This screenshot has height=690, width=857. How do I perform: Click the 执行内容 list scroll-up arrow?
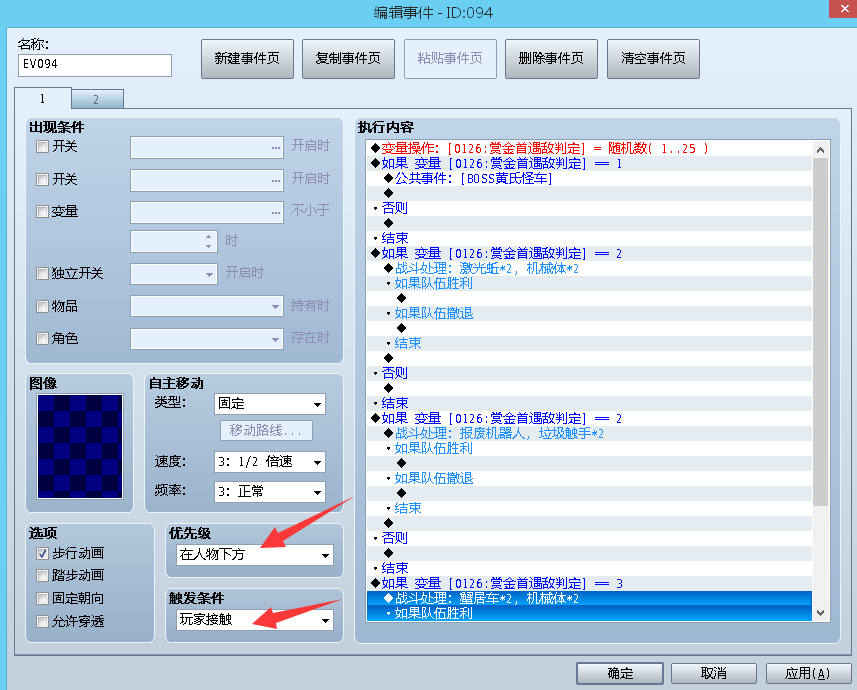820,150
